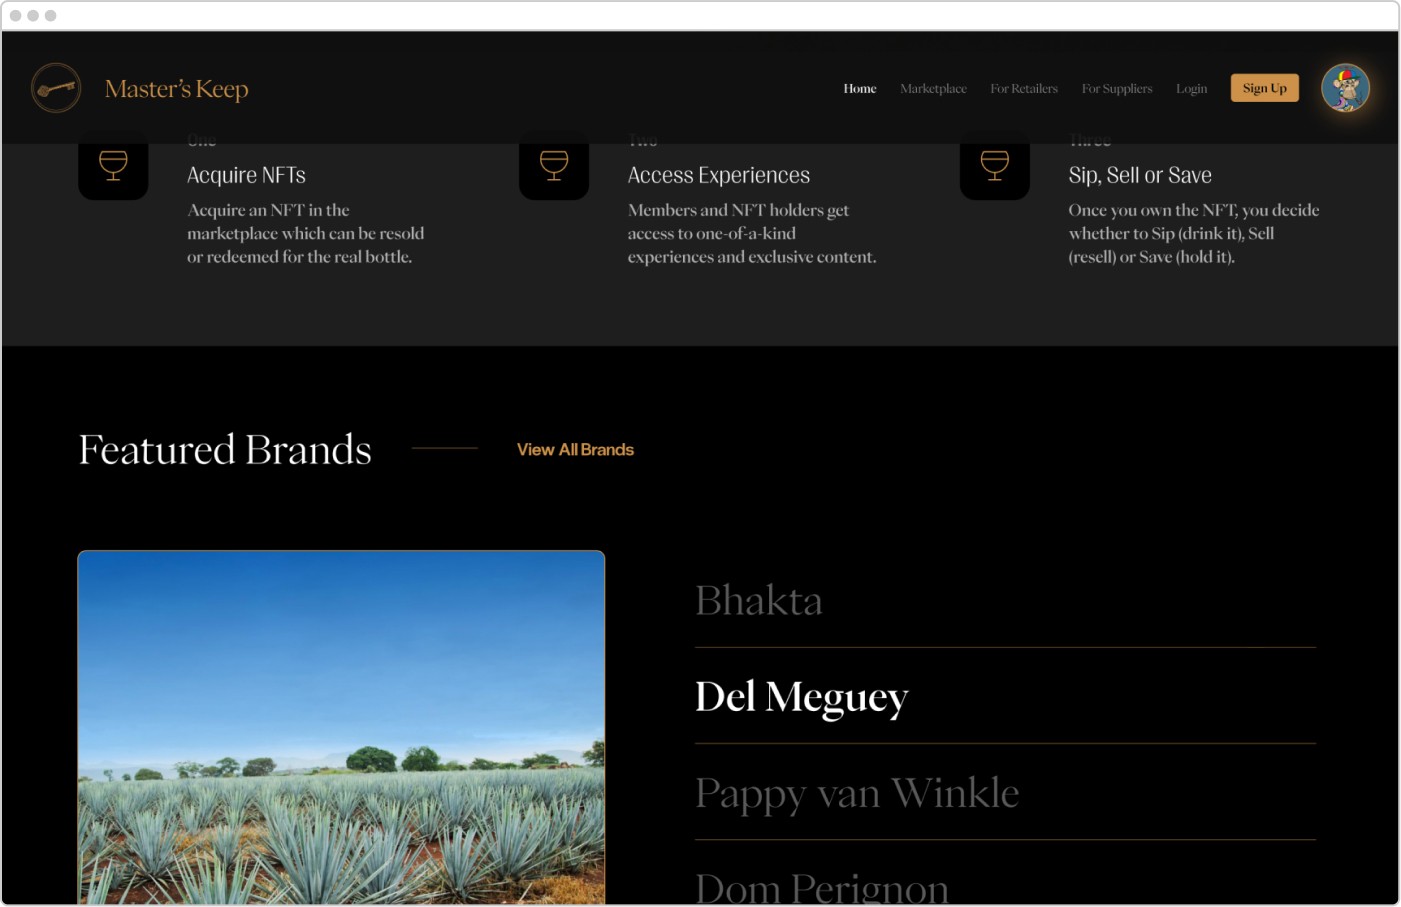Open the agave field brand image
1401x907 pixels.
pyautogui.click(x=341, y=728)
